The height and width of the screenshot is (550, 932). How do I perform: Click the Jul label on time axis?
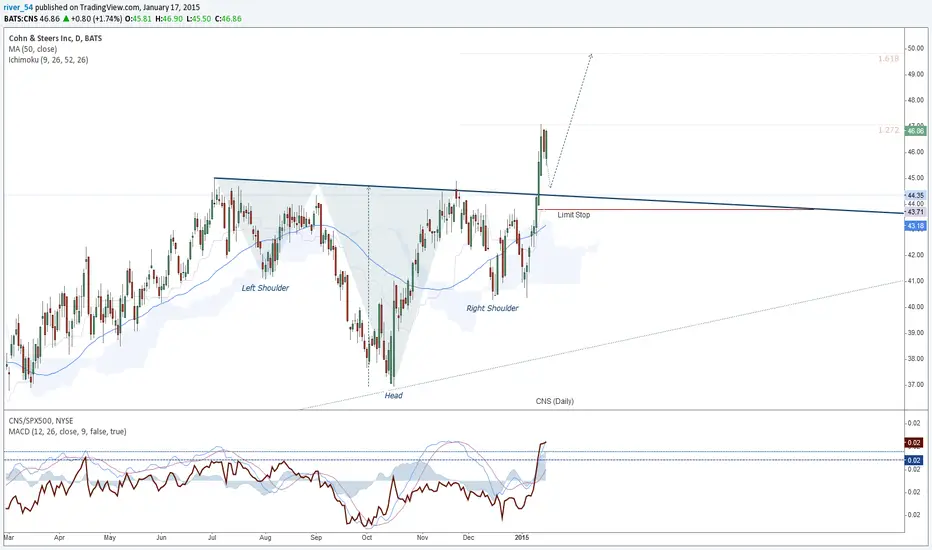tap(212, 538)
